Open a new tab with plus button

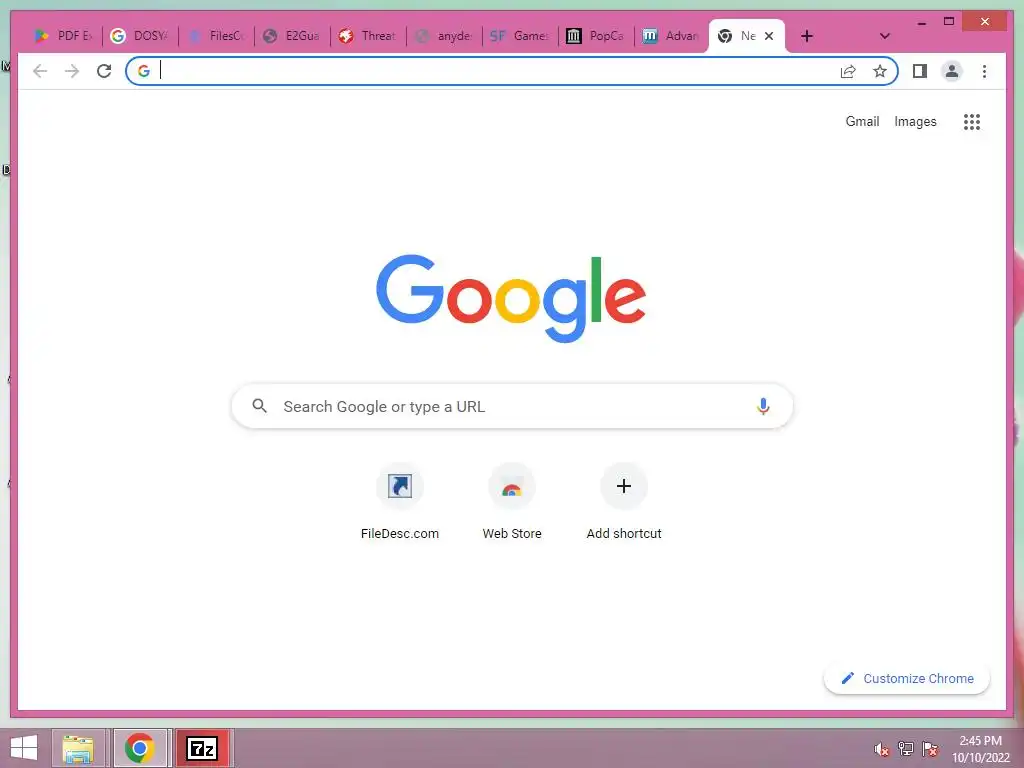(807, 36)
